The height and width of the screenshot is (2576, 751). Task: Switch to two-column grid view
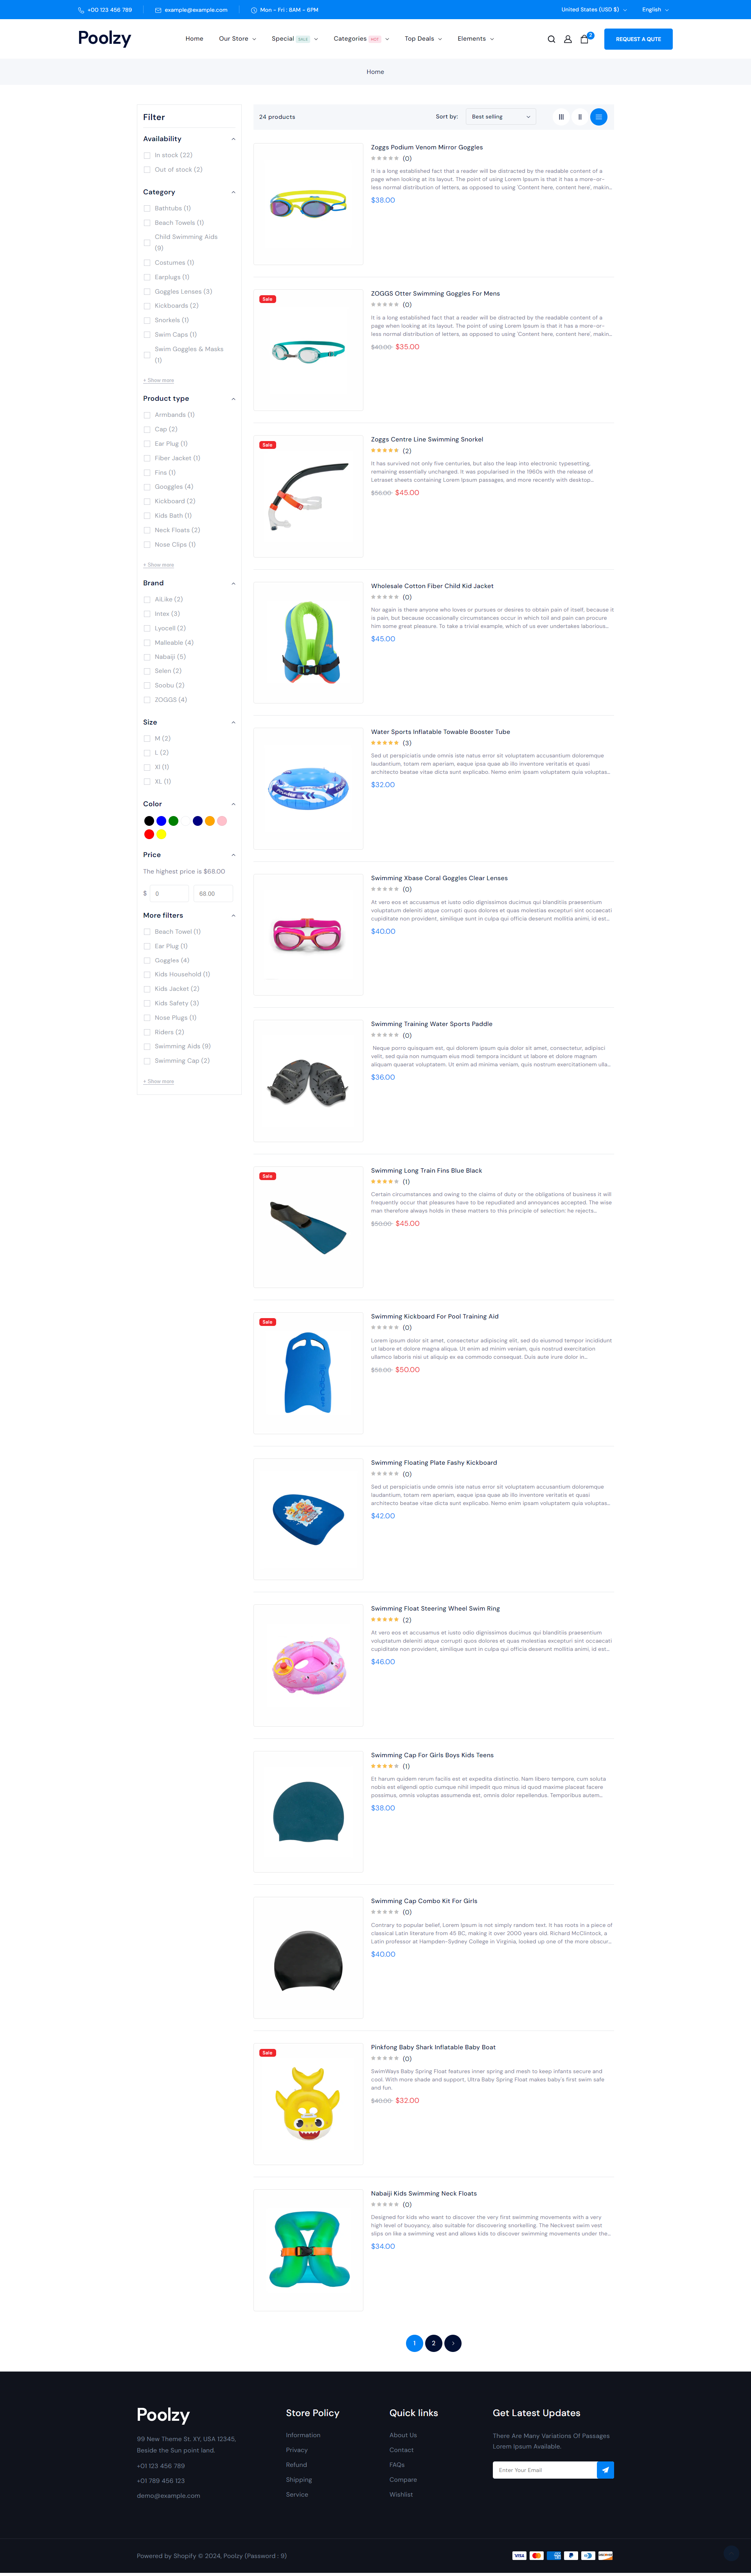pos(580,117)
